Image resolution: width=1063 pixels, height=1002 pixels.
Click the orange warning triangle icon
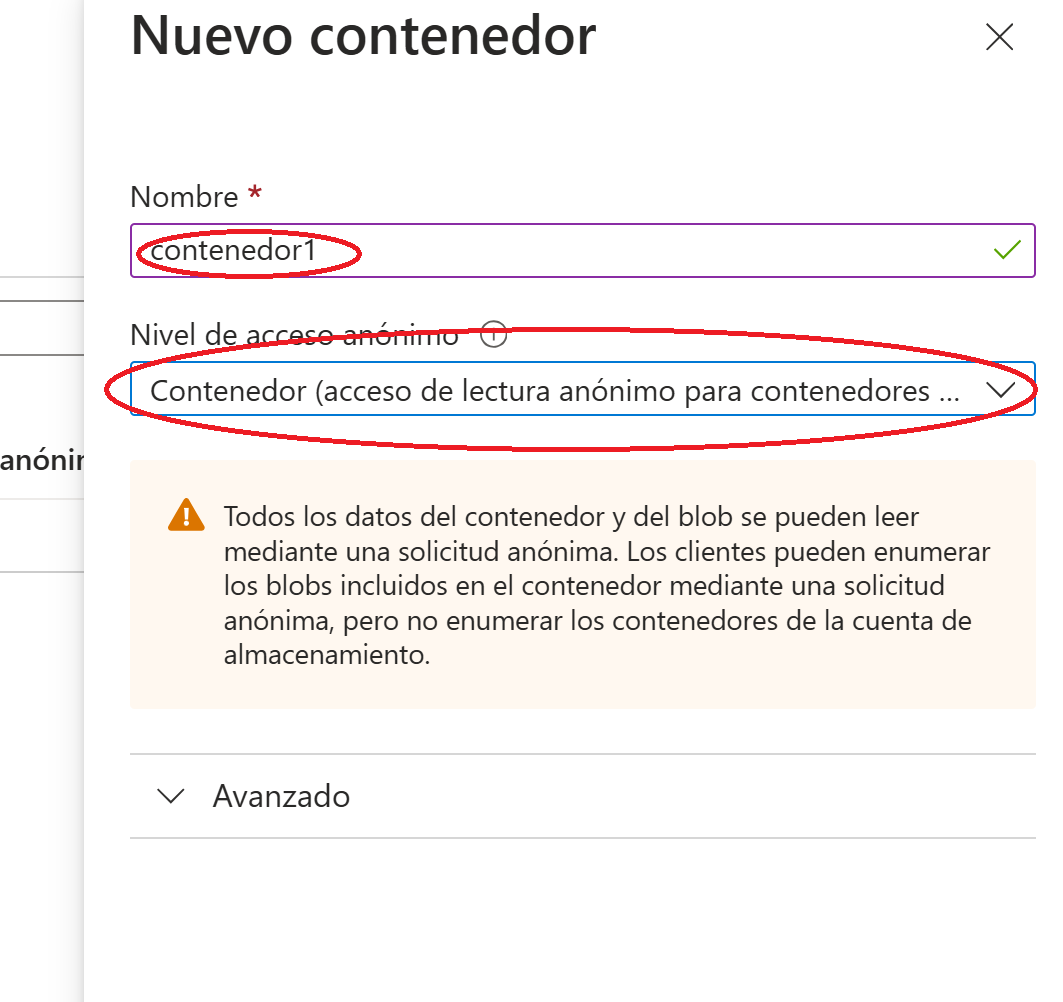point(186,515)
